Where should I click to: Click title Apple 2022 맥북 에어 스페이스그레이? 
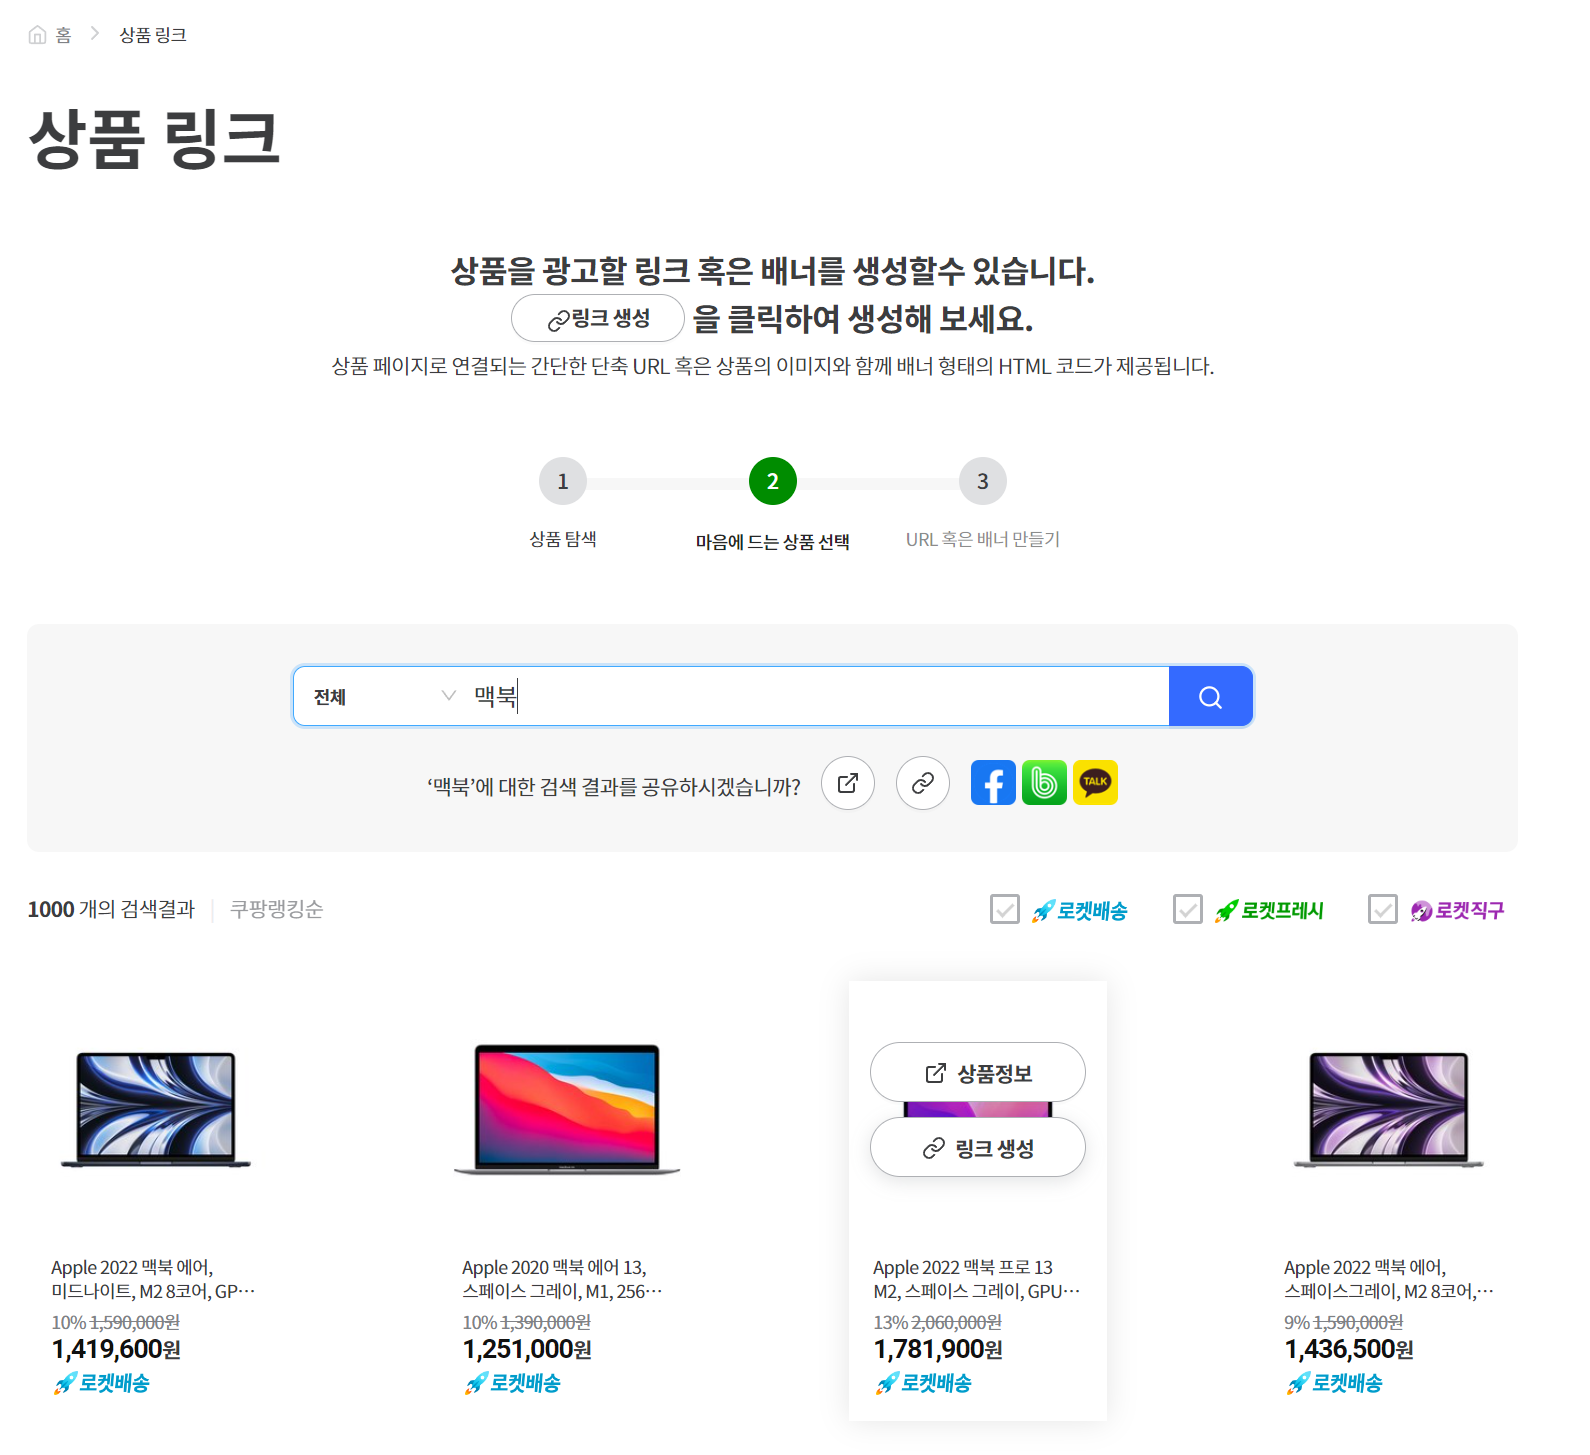pos(1389,1279)
